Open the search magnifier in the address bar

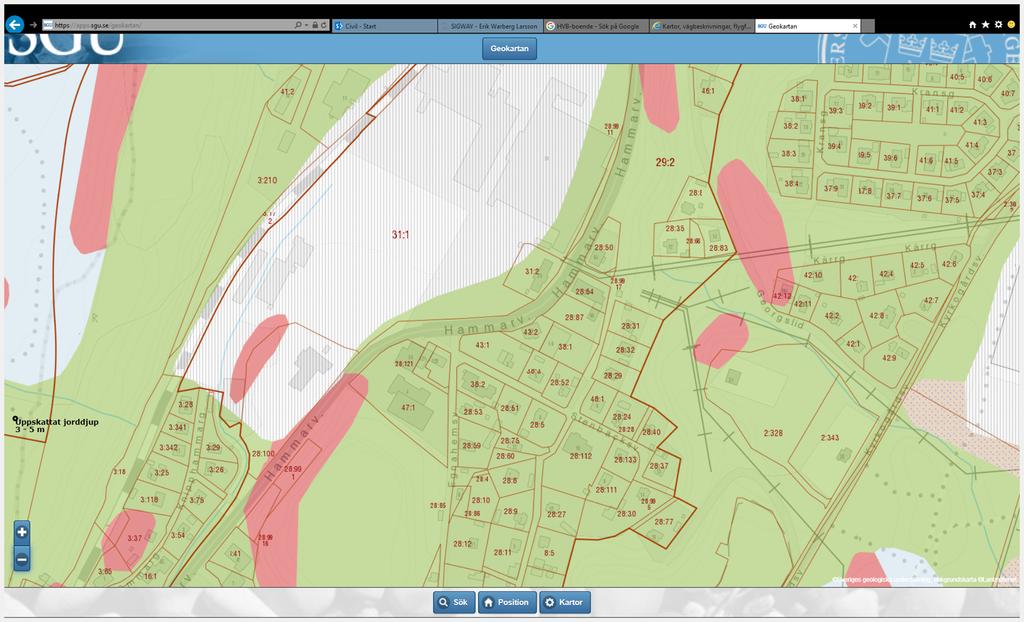tap(298, 25)
